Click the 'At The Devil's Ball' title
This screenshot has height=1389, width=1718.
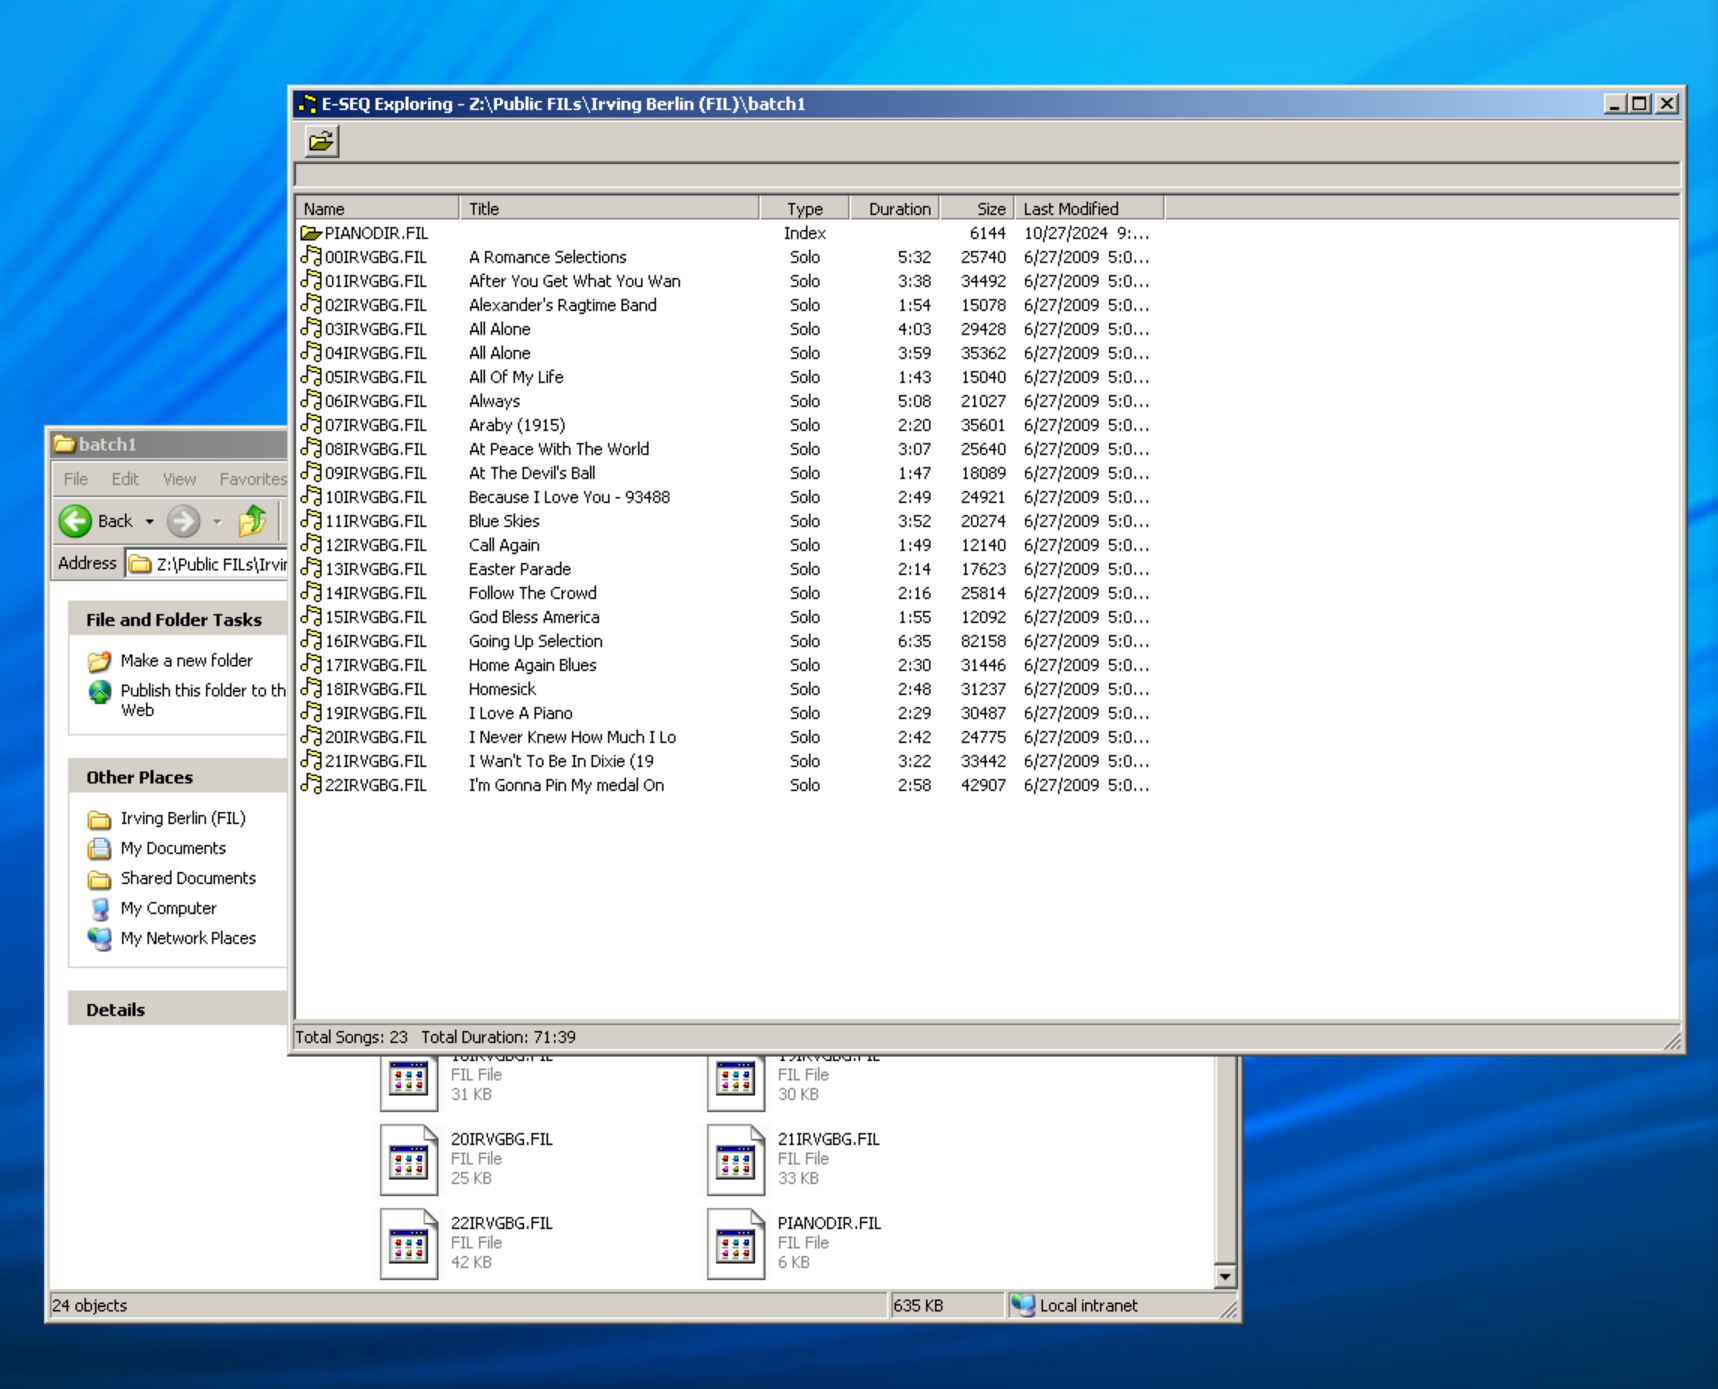(x=532, y=473)
